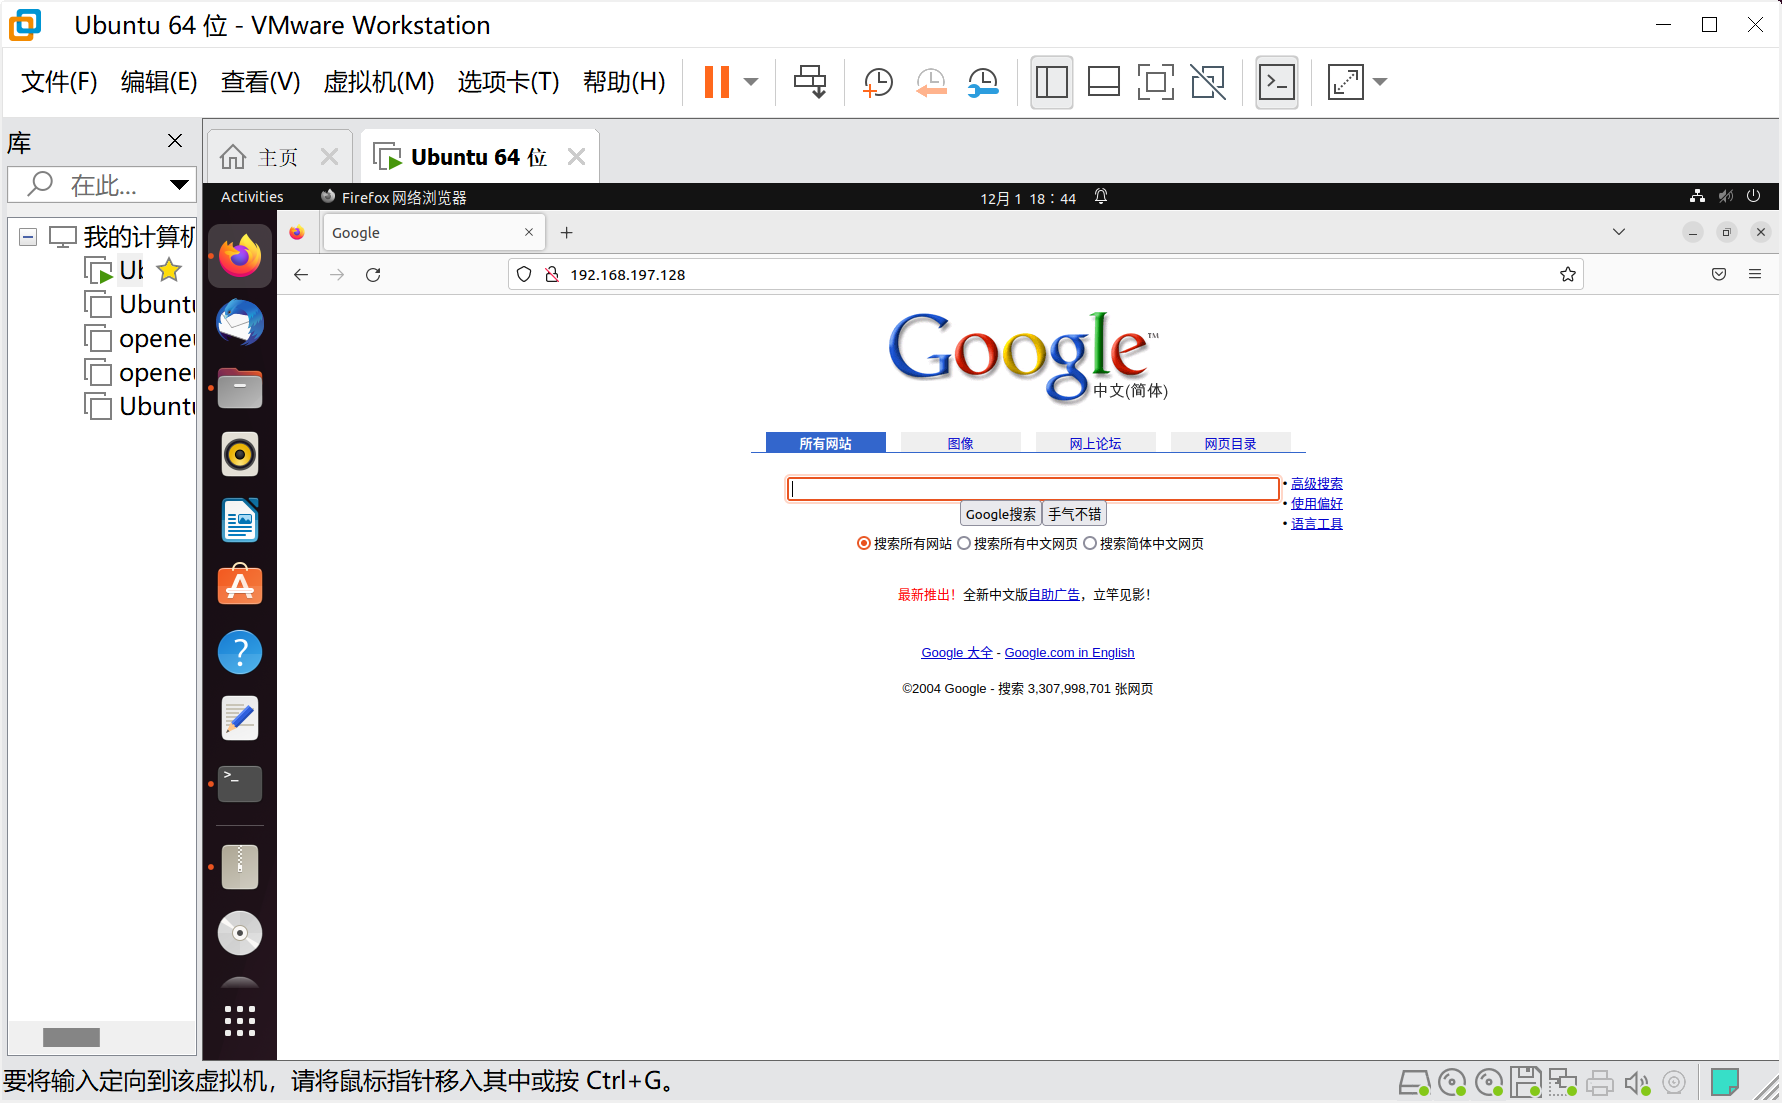The width and height of the screenshot is (1782, 1103).
Task: Click the Google search text box
Action: (x=1033, y=488)
